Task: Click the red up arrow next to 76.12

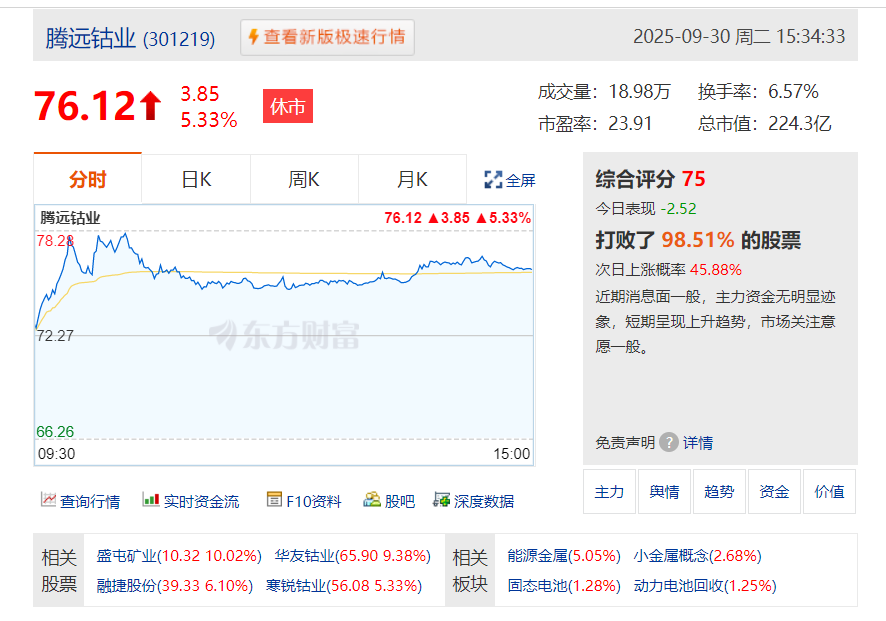Action: pos(150,107)
